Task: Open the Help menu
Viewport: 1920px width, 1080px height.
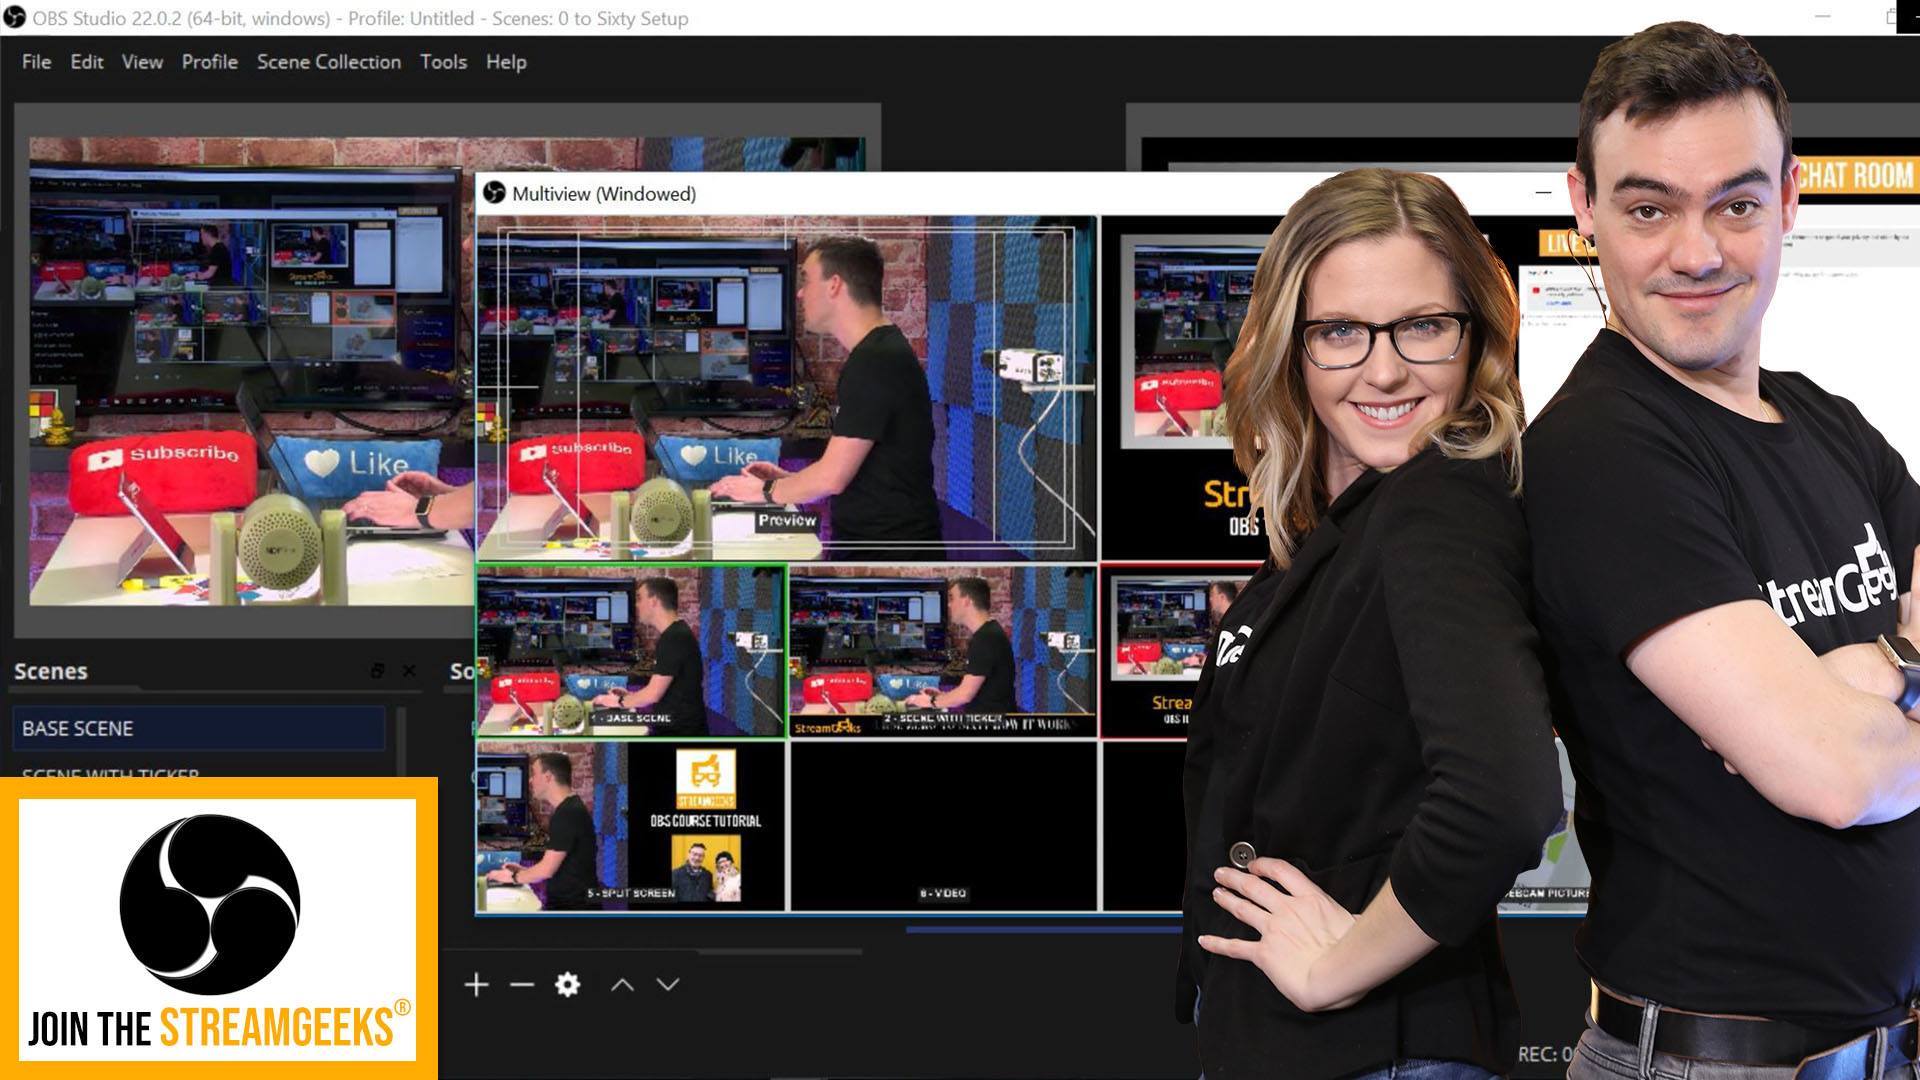Action: (506, 62)
